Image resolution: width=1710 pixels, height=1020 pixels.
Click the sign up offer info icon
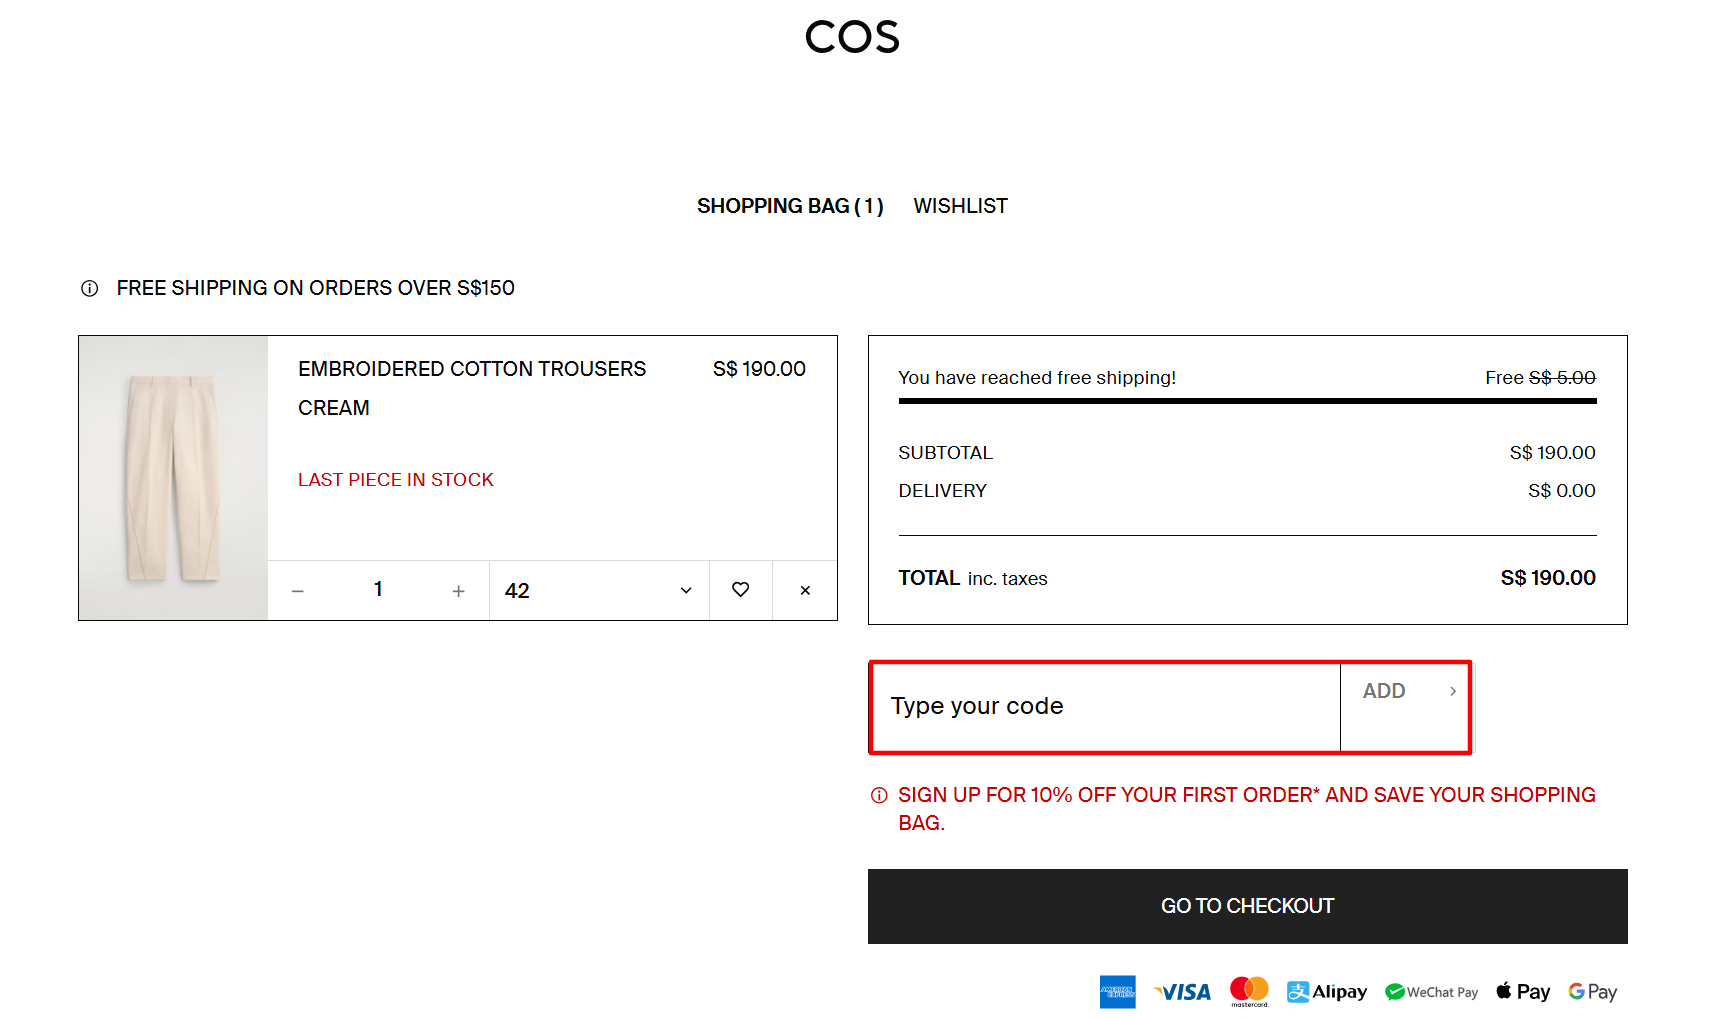click(878, 795)
